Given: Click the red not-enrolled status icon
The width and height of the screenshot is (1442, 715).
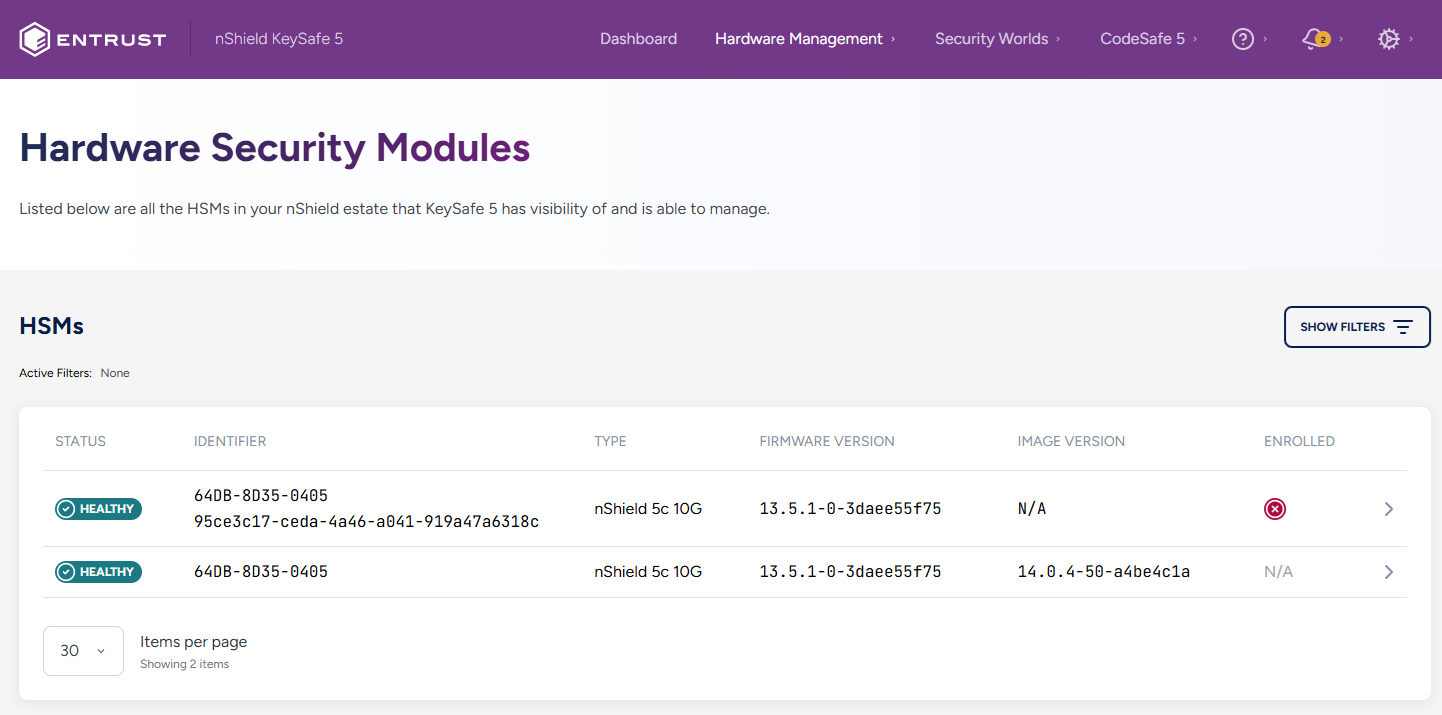Looking at the screenshot, I should 1275,509.
